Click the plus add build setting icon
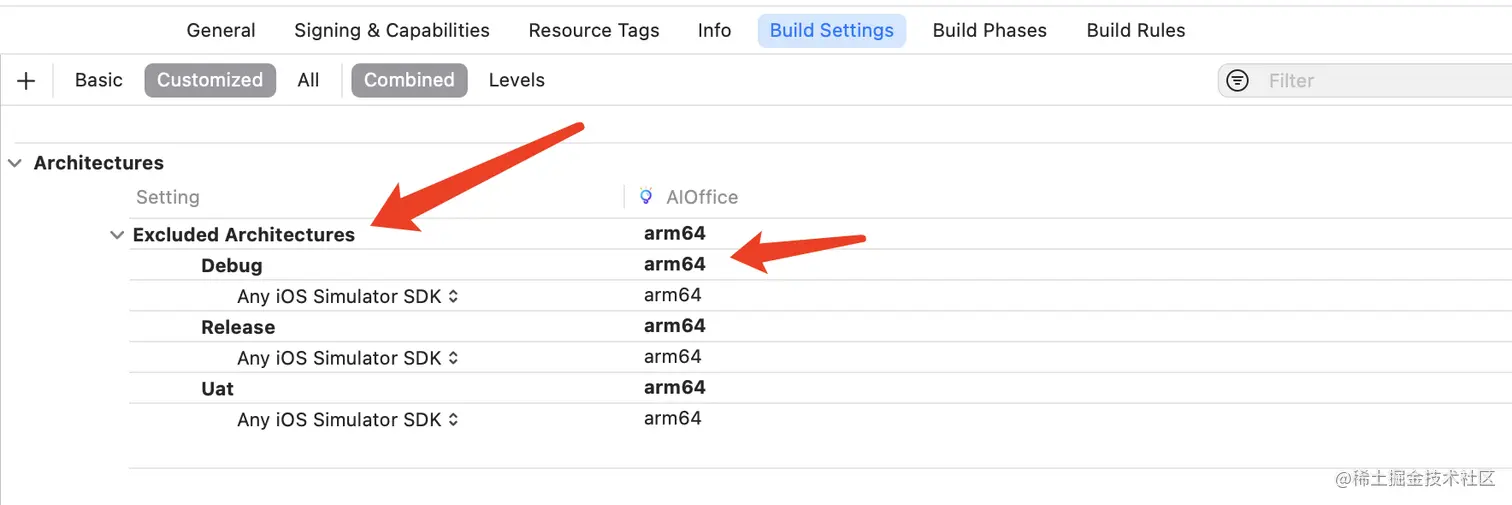 click(x=26, y=81)
